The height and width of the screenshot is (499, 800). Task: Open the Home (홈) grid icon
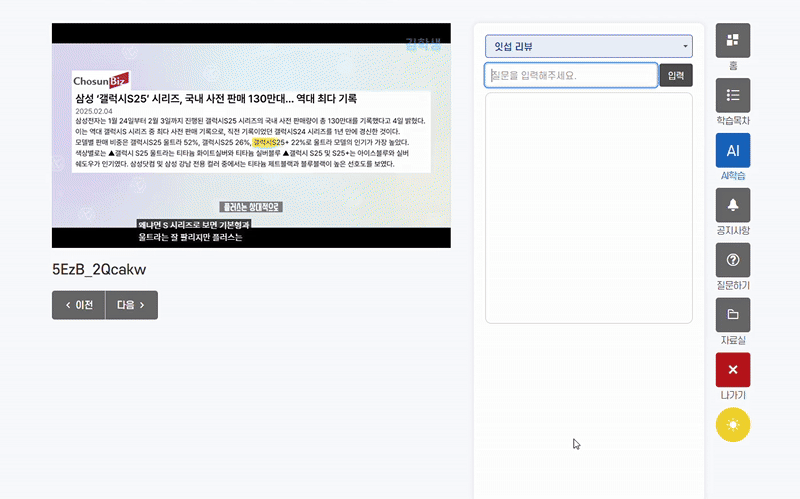(733, 40)
